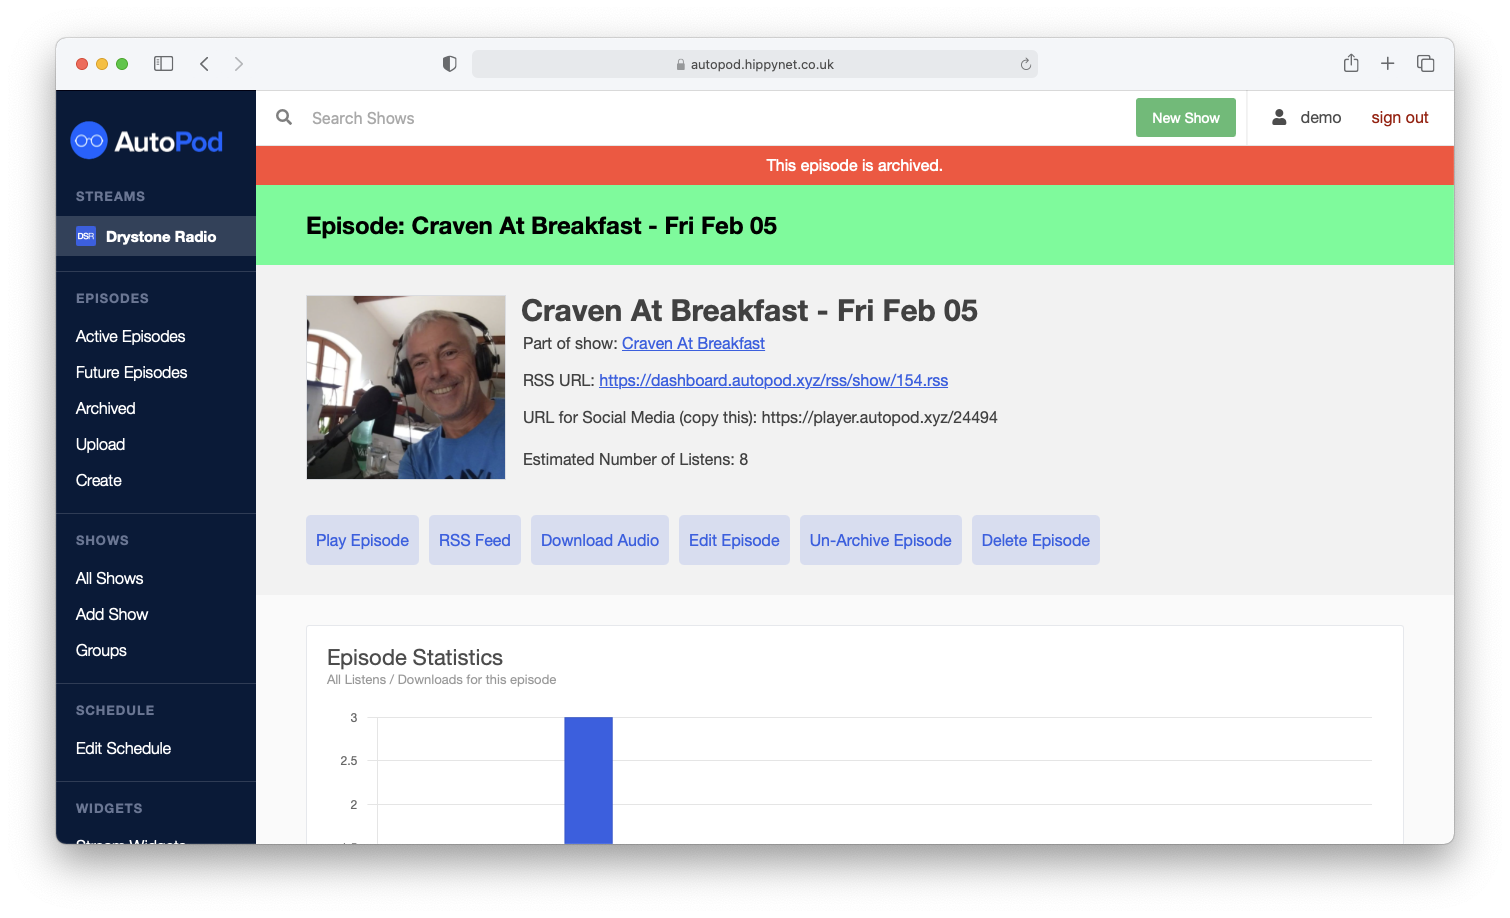
Task: Open All Shows in the sidebar
Action: 110,578
